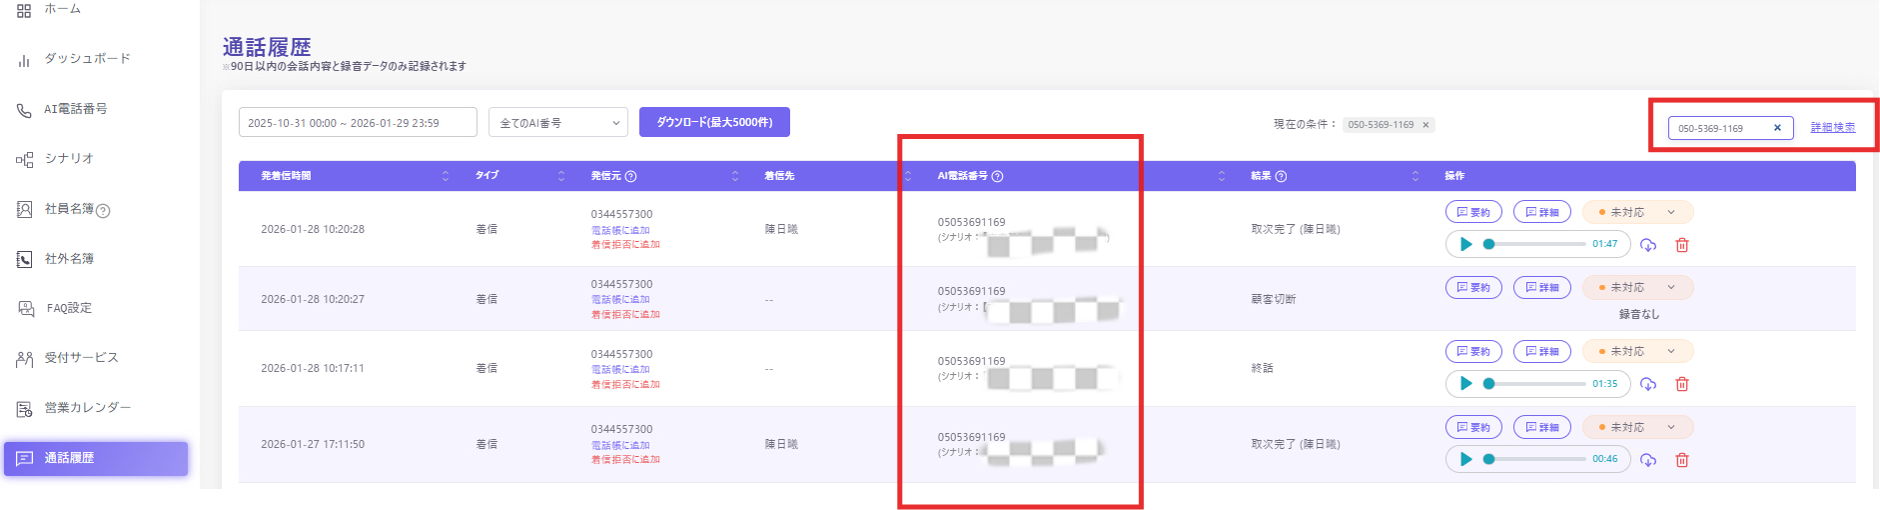Open the 詳細検索 link
Screen dimensions: 1880x510
click(1832, 128)
